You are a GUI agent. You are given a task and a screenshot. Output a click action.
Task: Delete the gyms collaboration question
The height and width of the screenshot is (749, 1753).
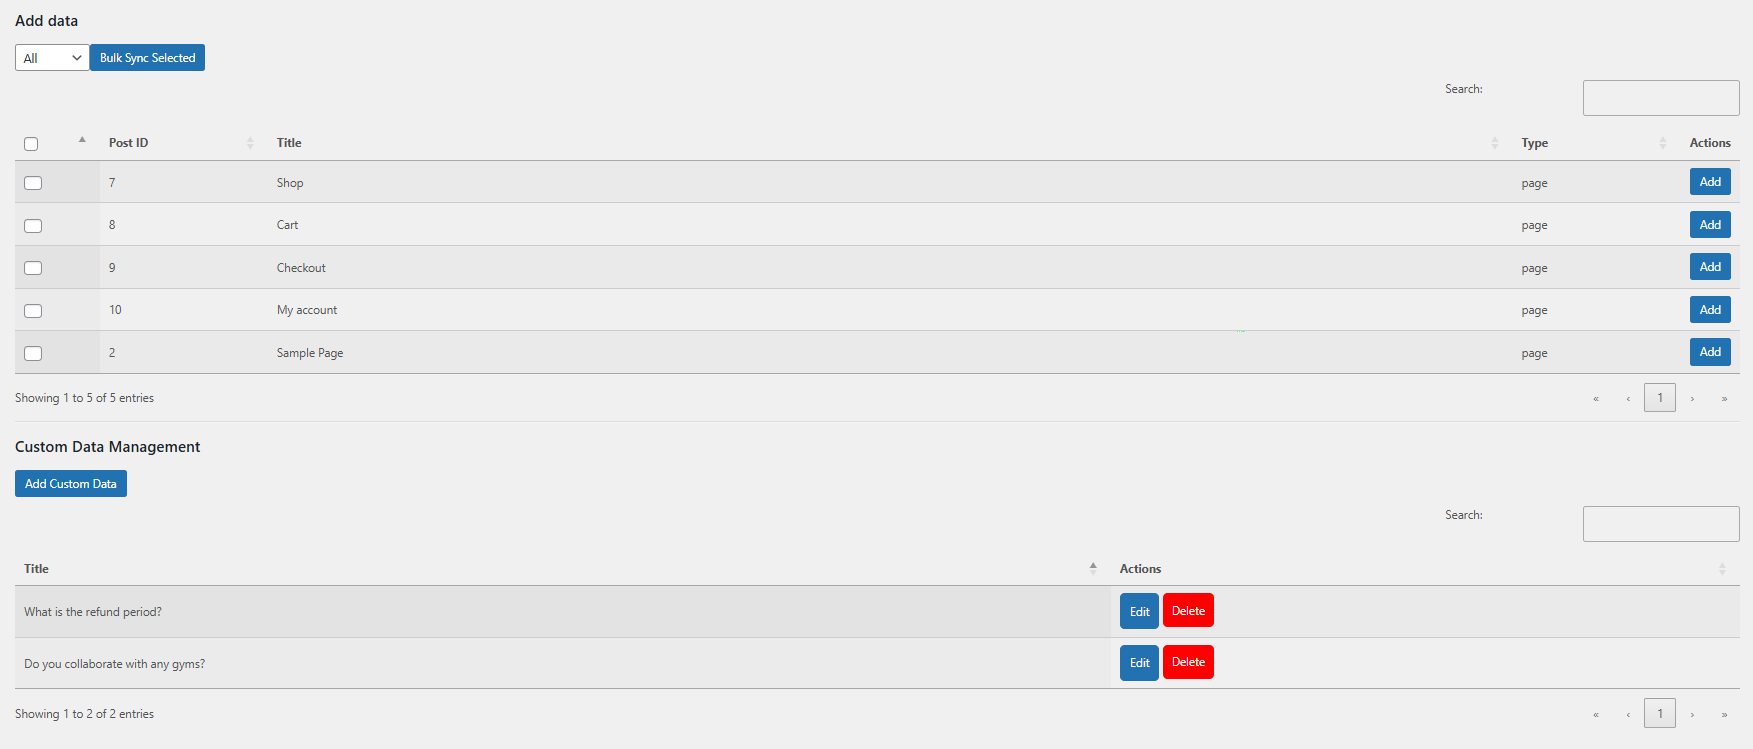1188,662
